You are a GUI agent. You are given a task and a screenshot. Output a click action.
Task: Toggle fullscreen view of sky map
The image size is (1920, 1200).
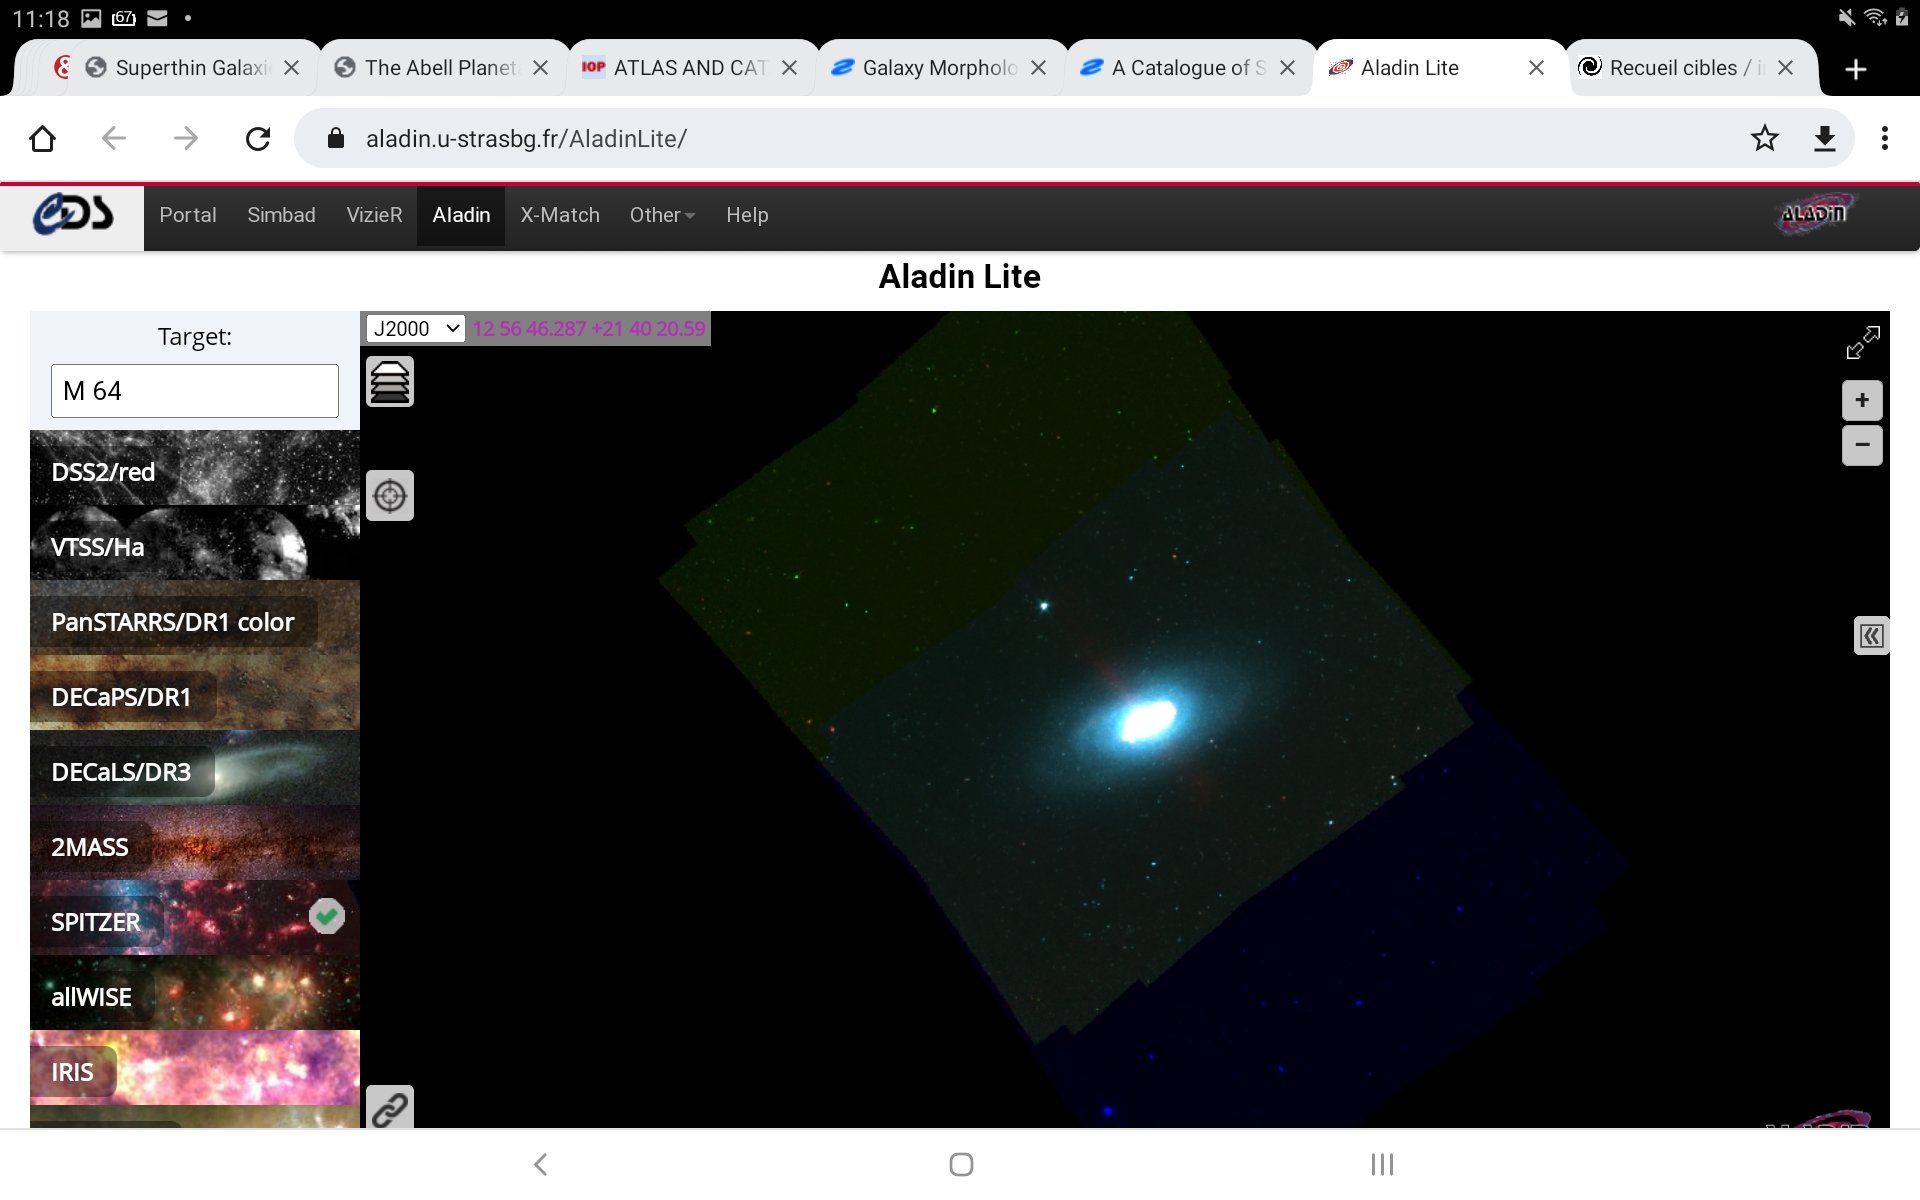click(1863, 343)
